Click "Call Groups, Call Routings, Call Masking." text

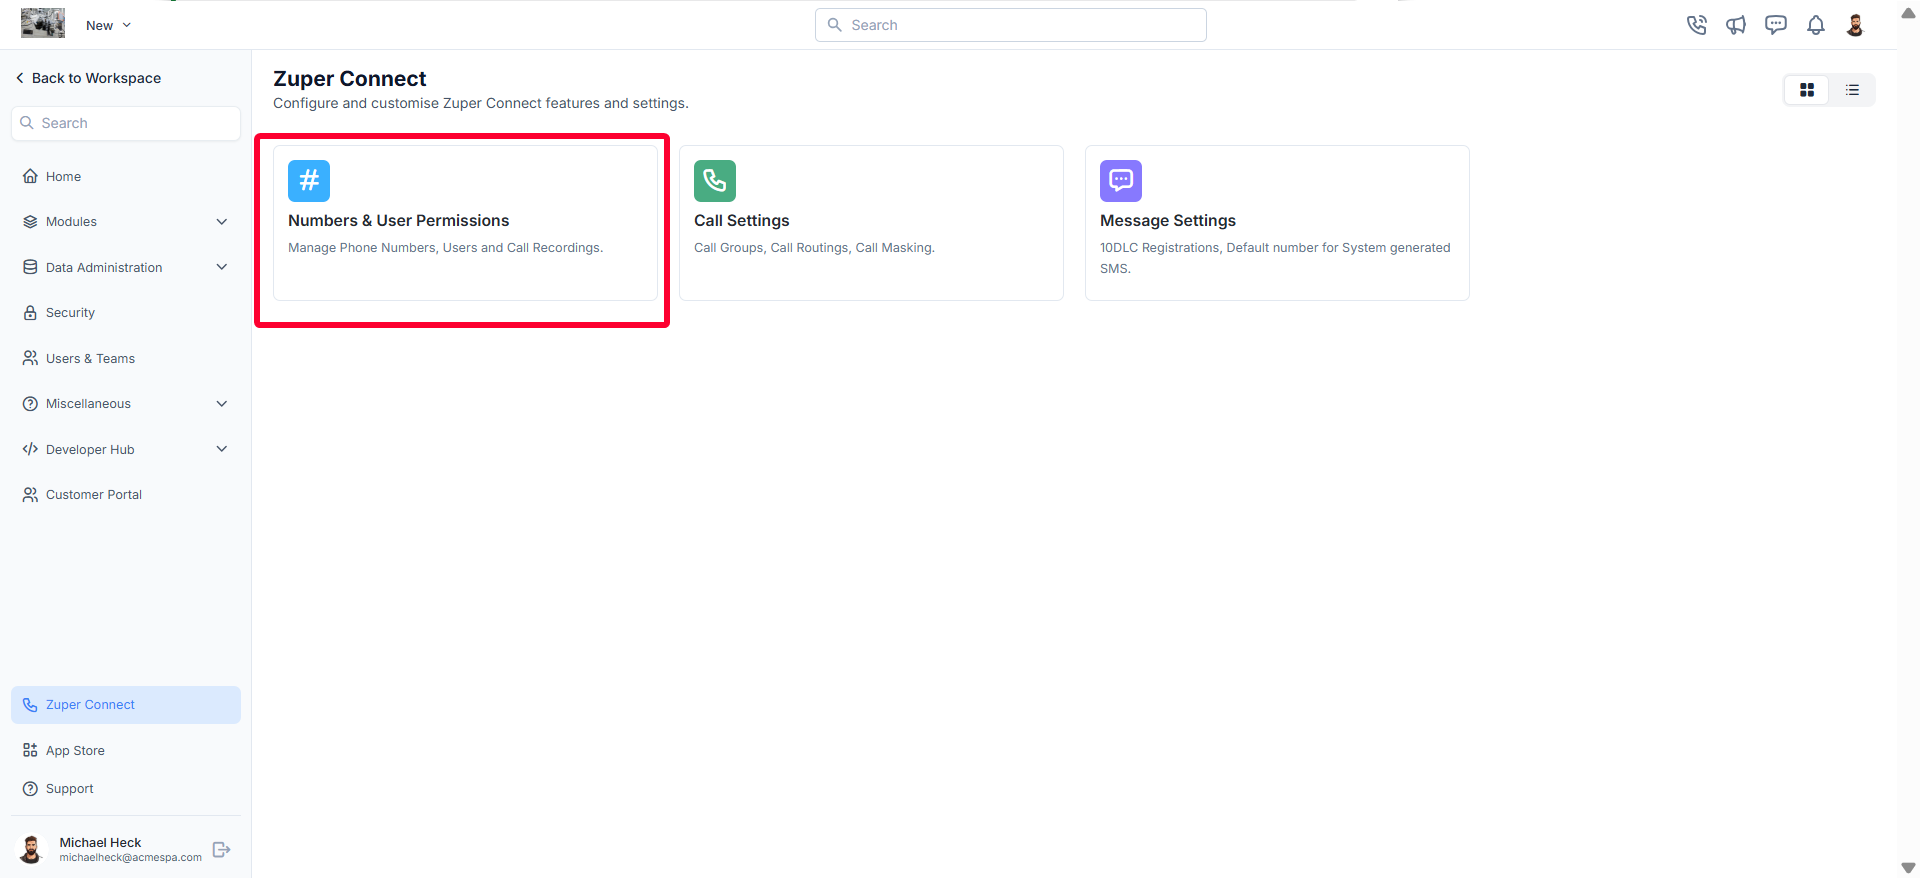814,248
